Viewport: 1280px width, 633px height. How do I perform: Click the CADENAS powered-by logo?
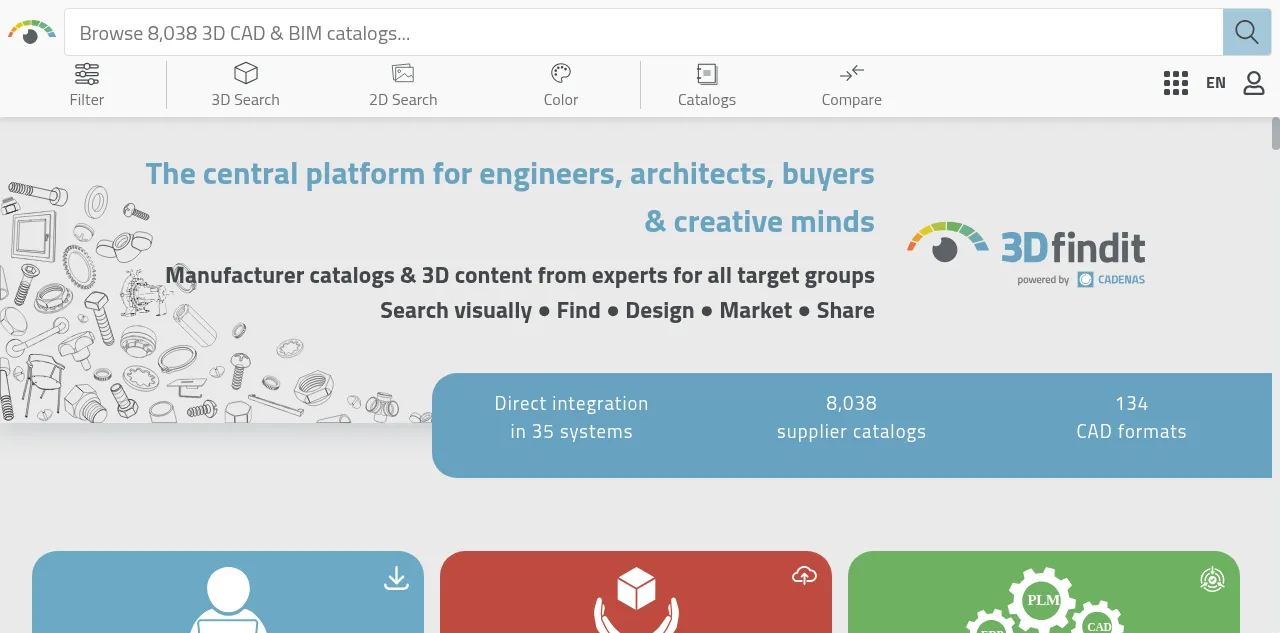(1111, 280)
